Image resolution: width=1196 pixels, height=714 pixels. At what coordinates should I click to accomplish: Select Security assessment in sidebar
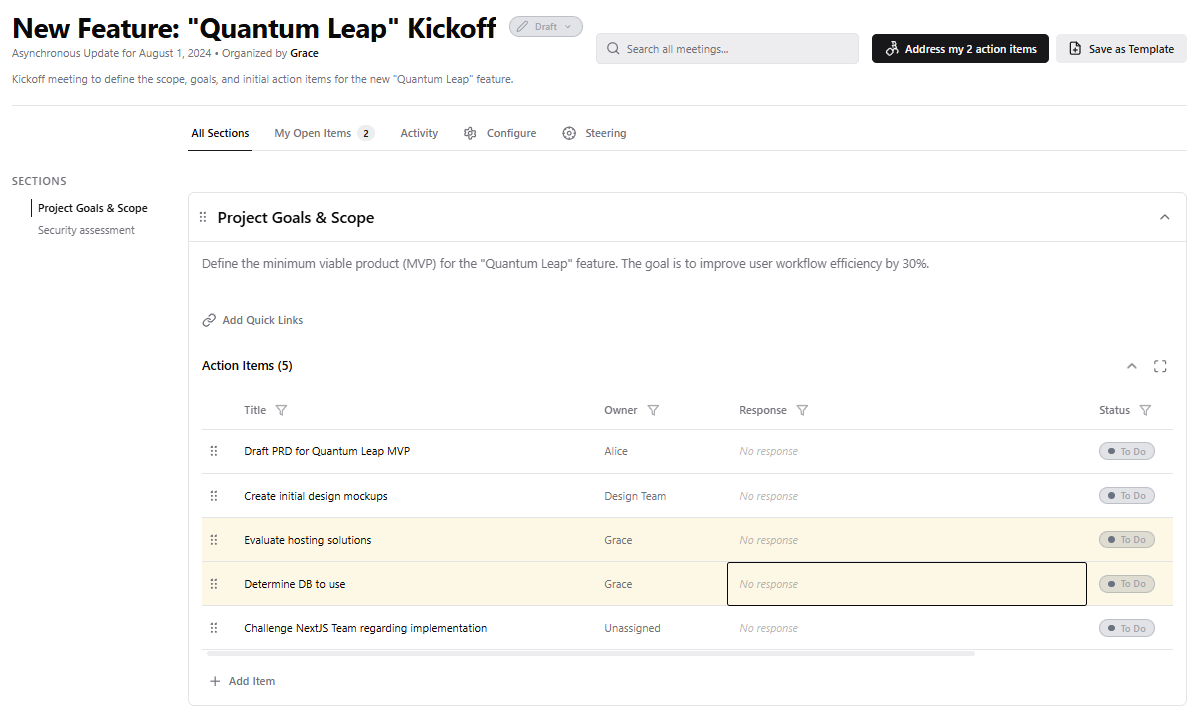(x=86, y=230)
